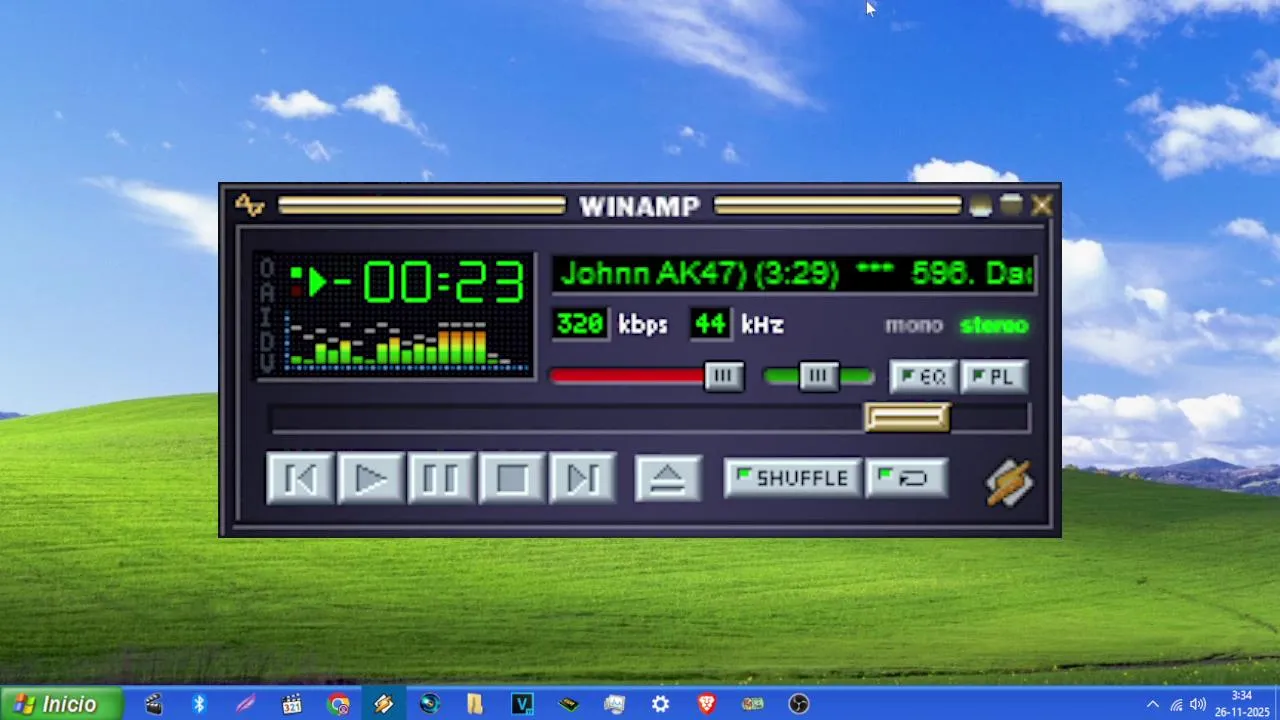Minimize the Winamp window
The height and width of the screenshot is (720, 1280).
pos(980,206)
